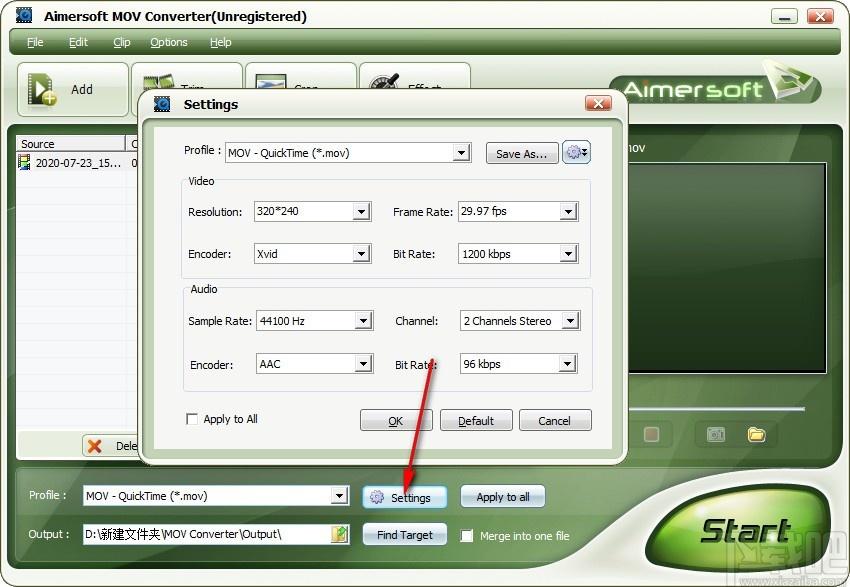Expand the Profile dropdown in Settings dialog
Viewport: 850px width, 587px height.
coord(461,153)
